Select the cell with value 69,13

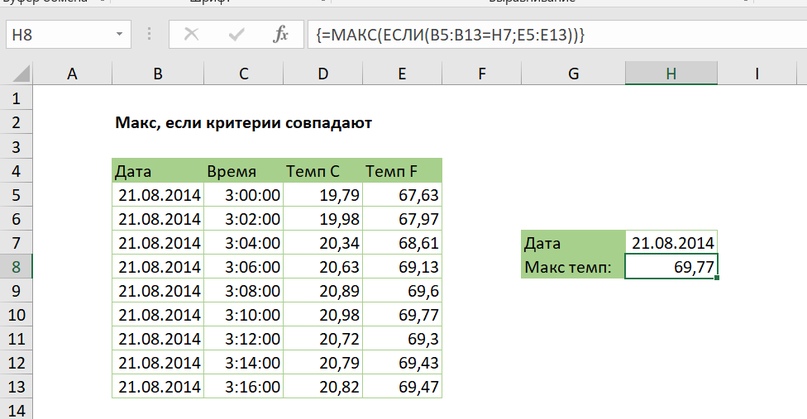coord(402,267)
